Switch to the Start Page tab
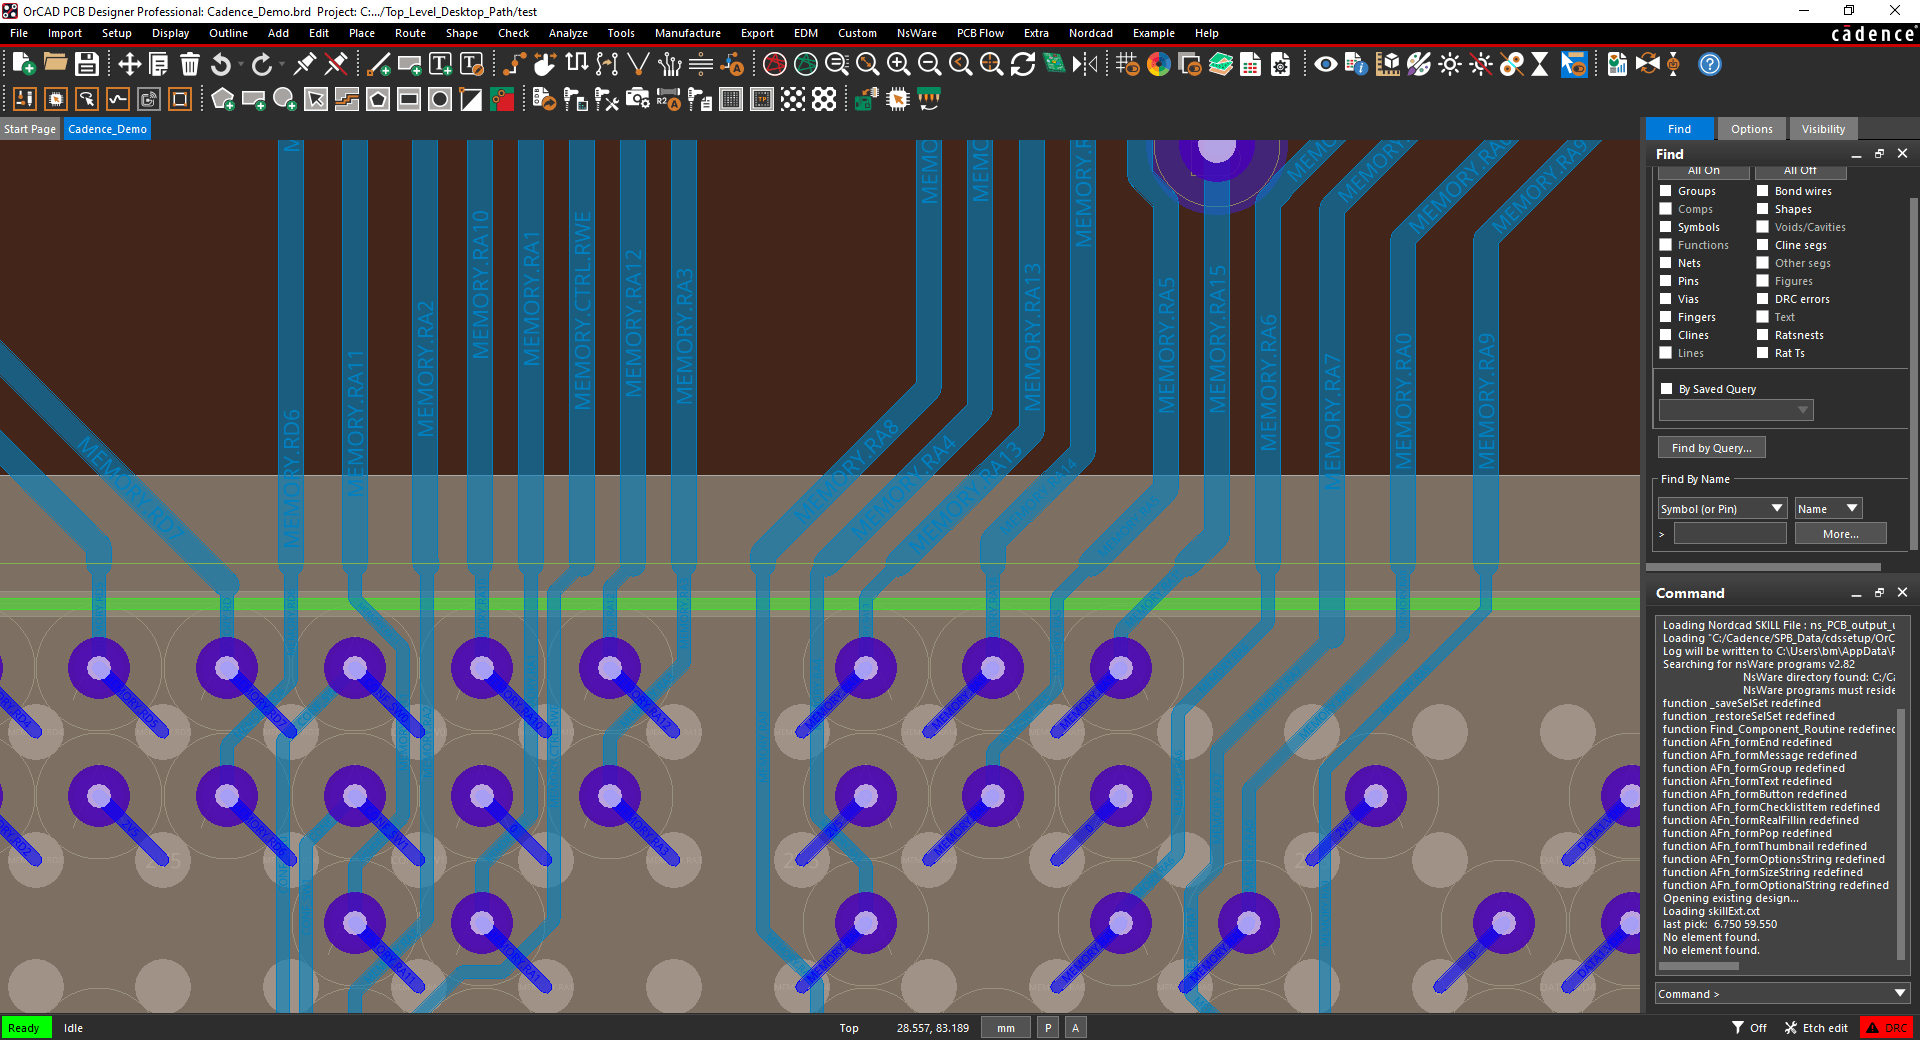1920x1040 pixels. [30, 129]
